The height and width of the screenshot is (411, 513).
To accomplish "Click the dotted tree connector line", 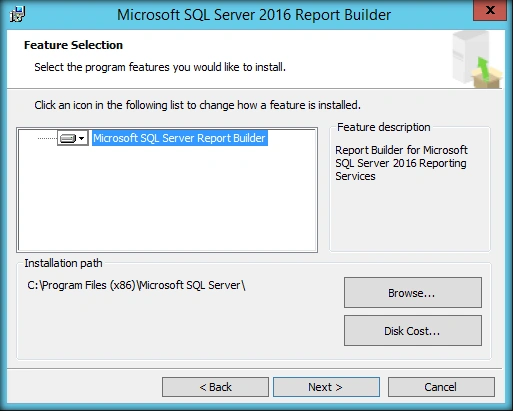I will click(x=47, y=138).
